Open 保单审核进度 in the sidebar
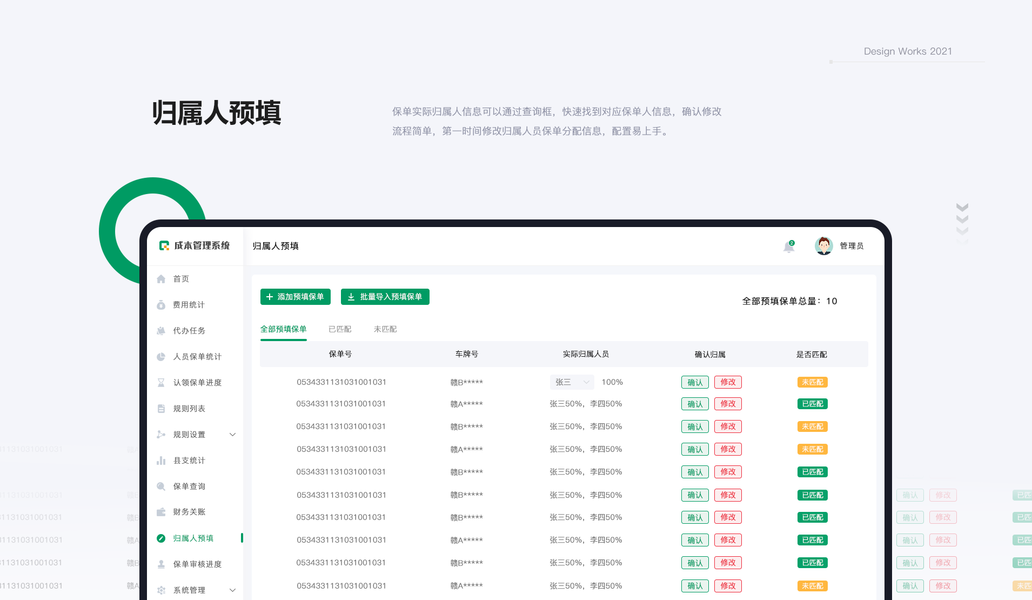 (x=197, y=564)
